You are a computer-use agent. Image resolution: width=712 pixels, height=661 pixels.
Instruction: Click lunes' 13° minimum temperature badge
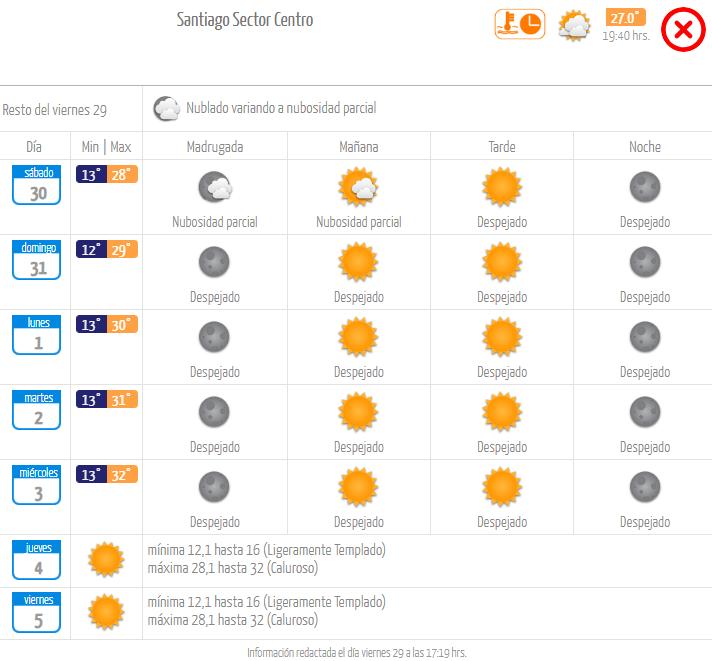coord(91,324)
